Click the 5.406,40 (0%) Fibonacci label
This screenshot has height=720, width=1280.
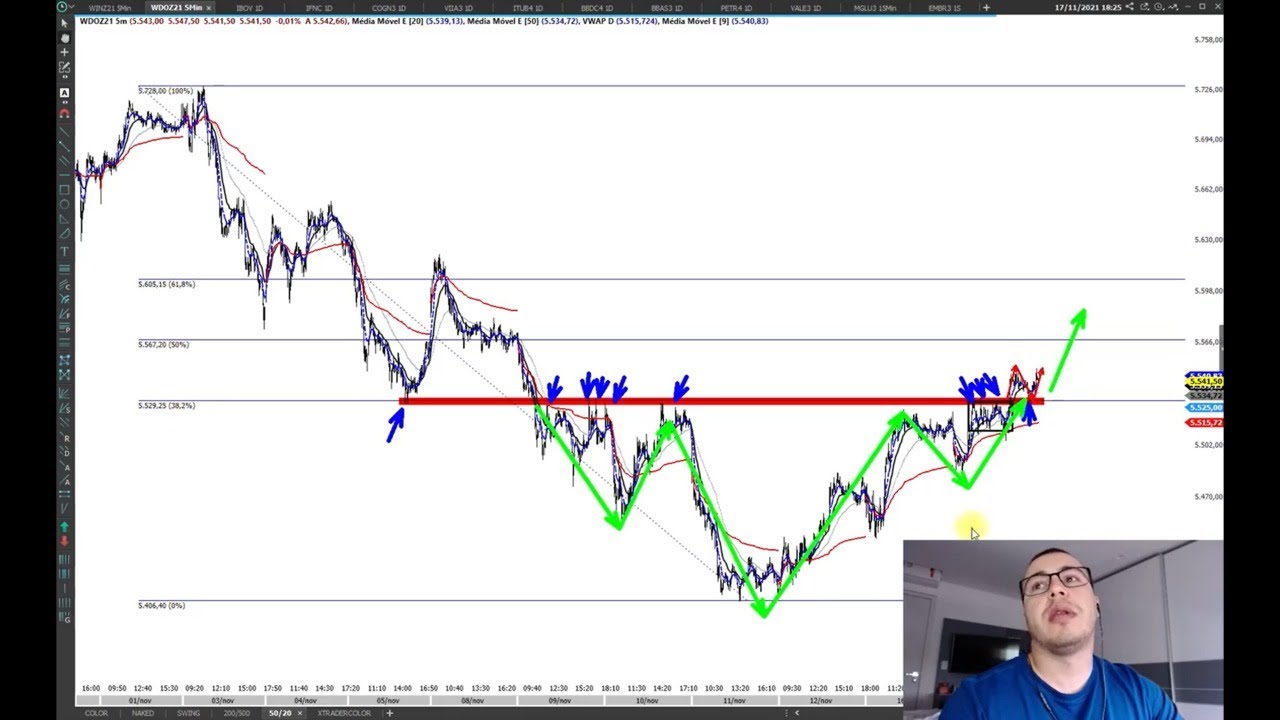pyautogui.click(x=161, y=605)
